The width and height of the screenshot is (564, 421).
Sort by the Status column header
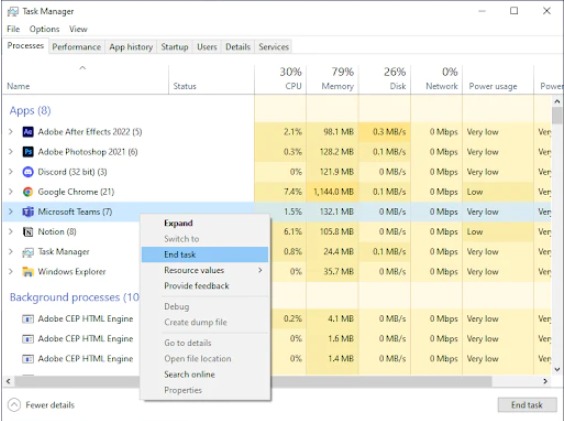click(212, 80)
